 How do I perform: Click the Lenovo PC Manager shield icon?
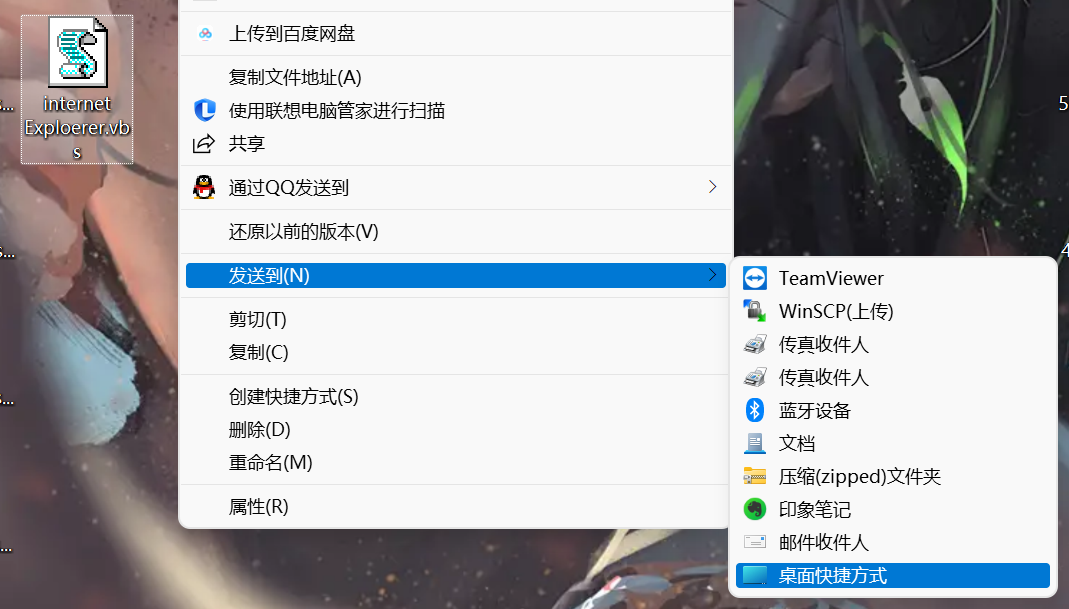click(204, 110)
